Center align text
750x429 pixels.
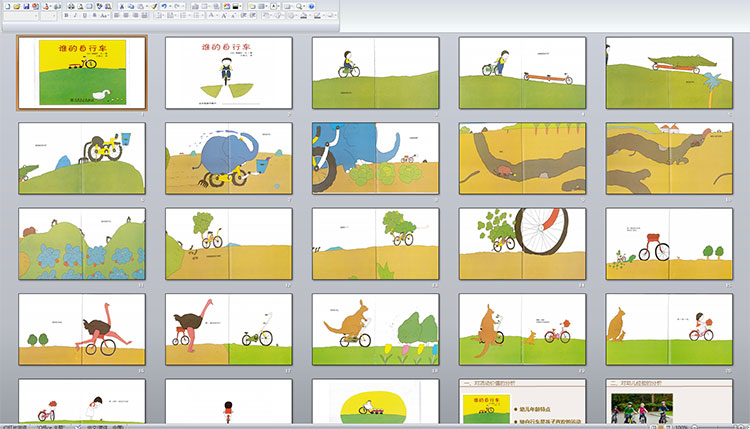[x=126, y=15]
